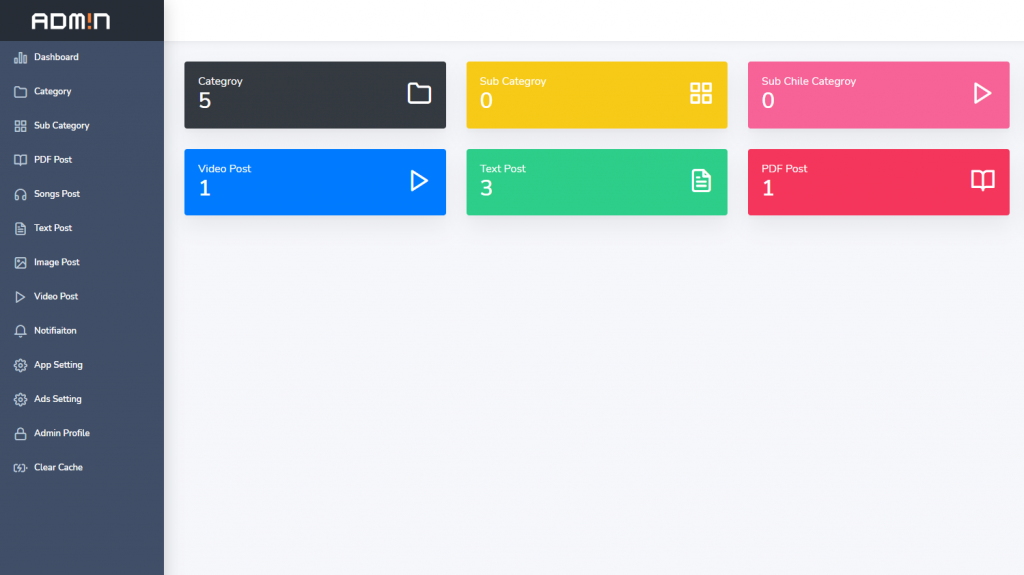Click the folder icon beside Category in sidebar

[20, 92]
